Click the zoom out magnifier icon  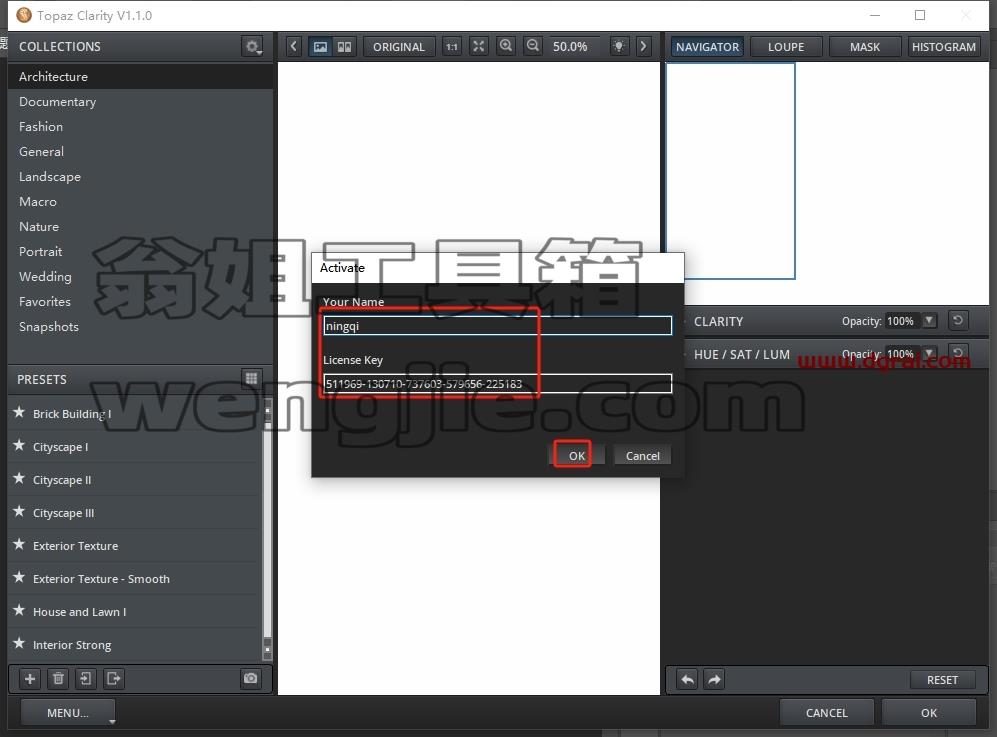[533, 46]
